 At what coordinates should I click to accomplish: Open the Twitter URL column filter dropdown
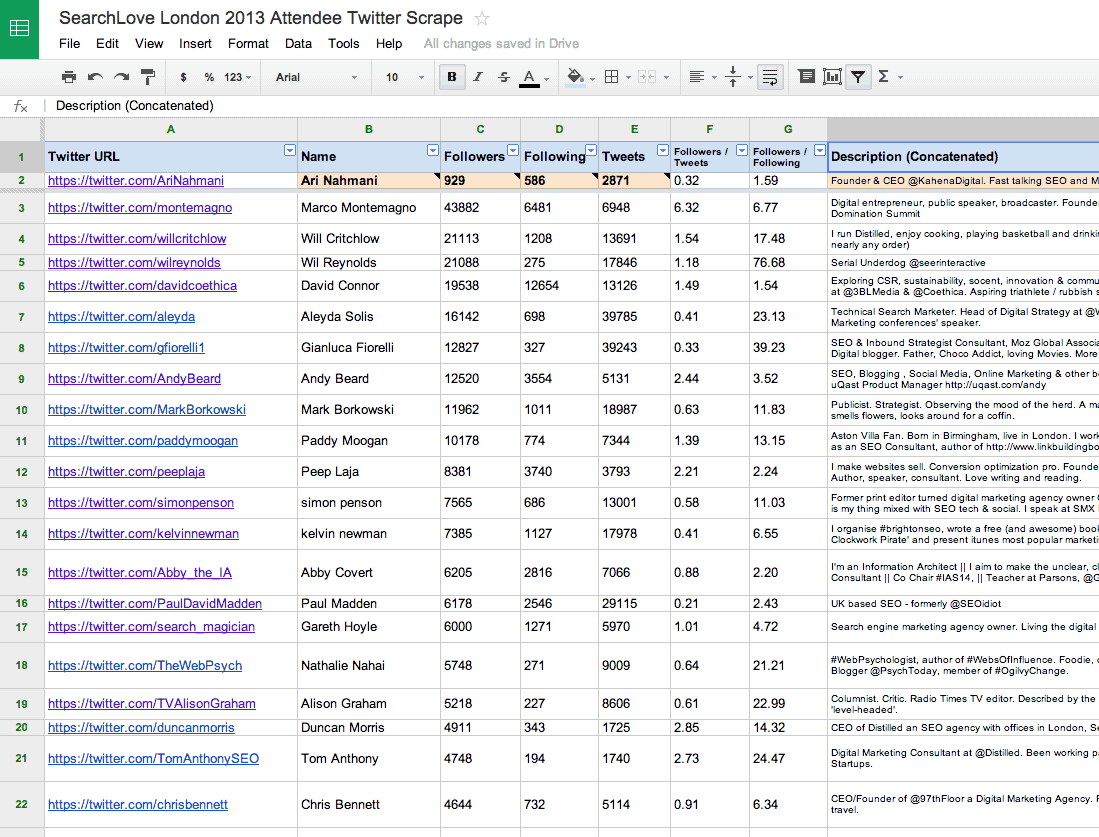pos(289,150)
